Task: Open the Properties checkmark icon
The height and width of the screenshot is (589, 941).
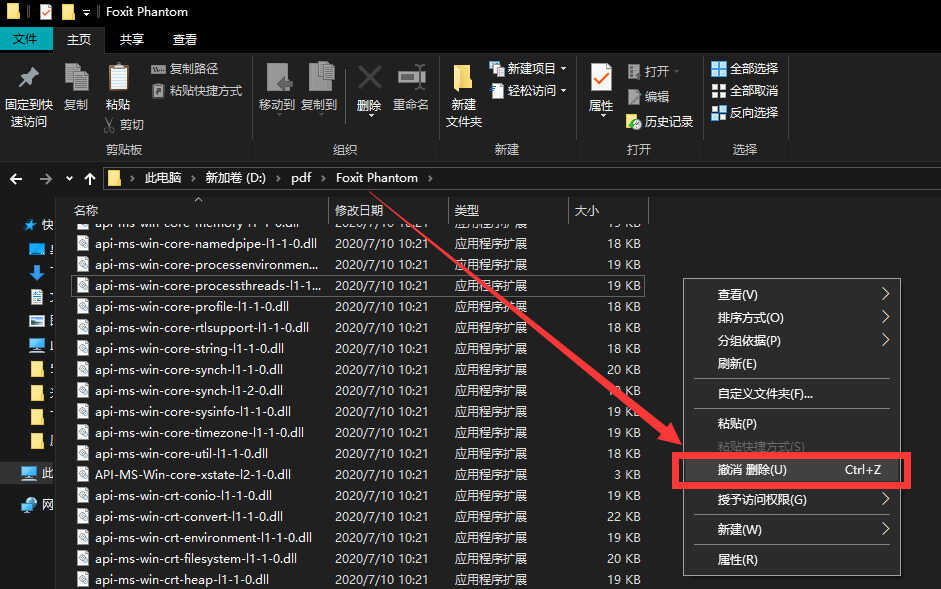Action: (x=601, y=78)
